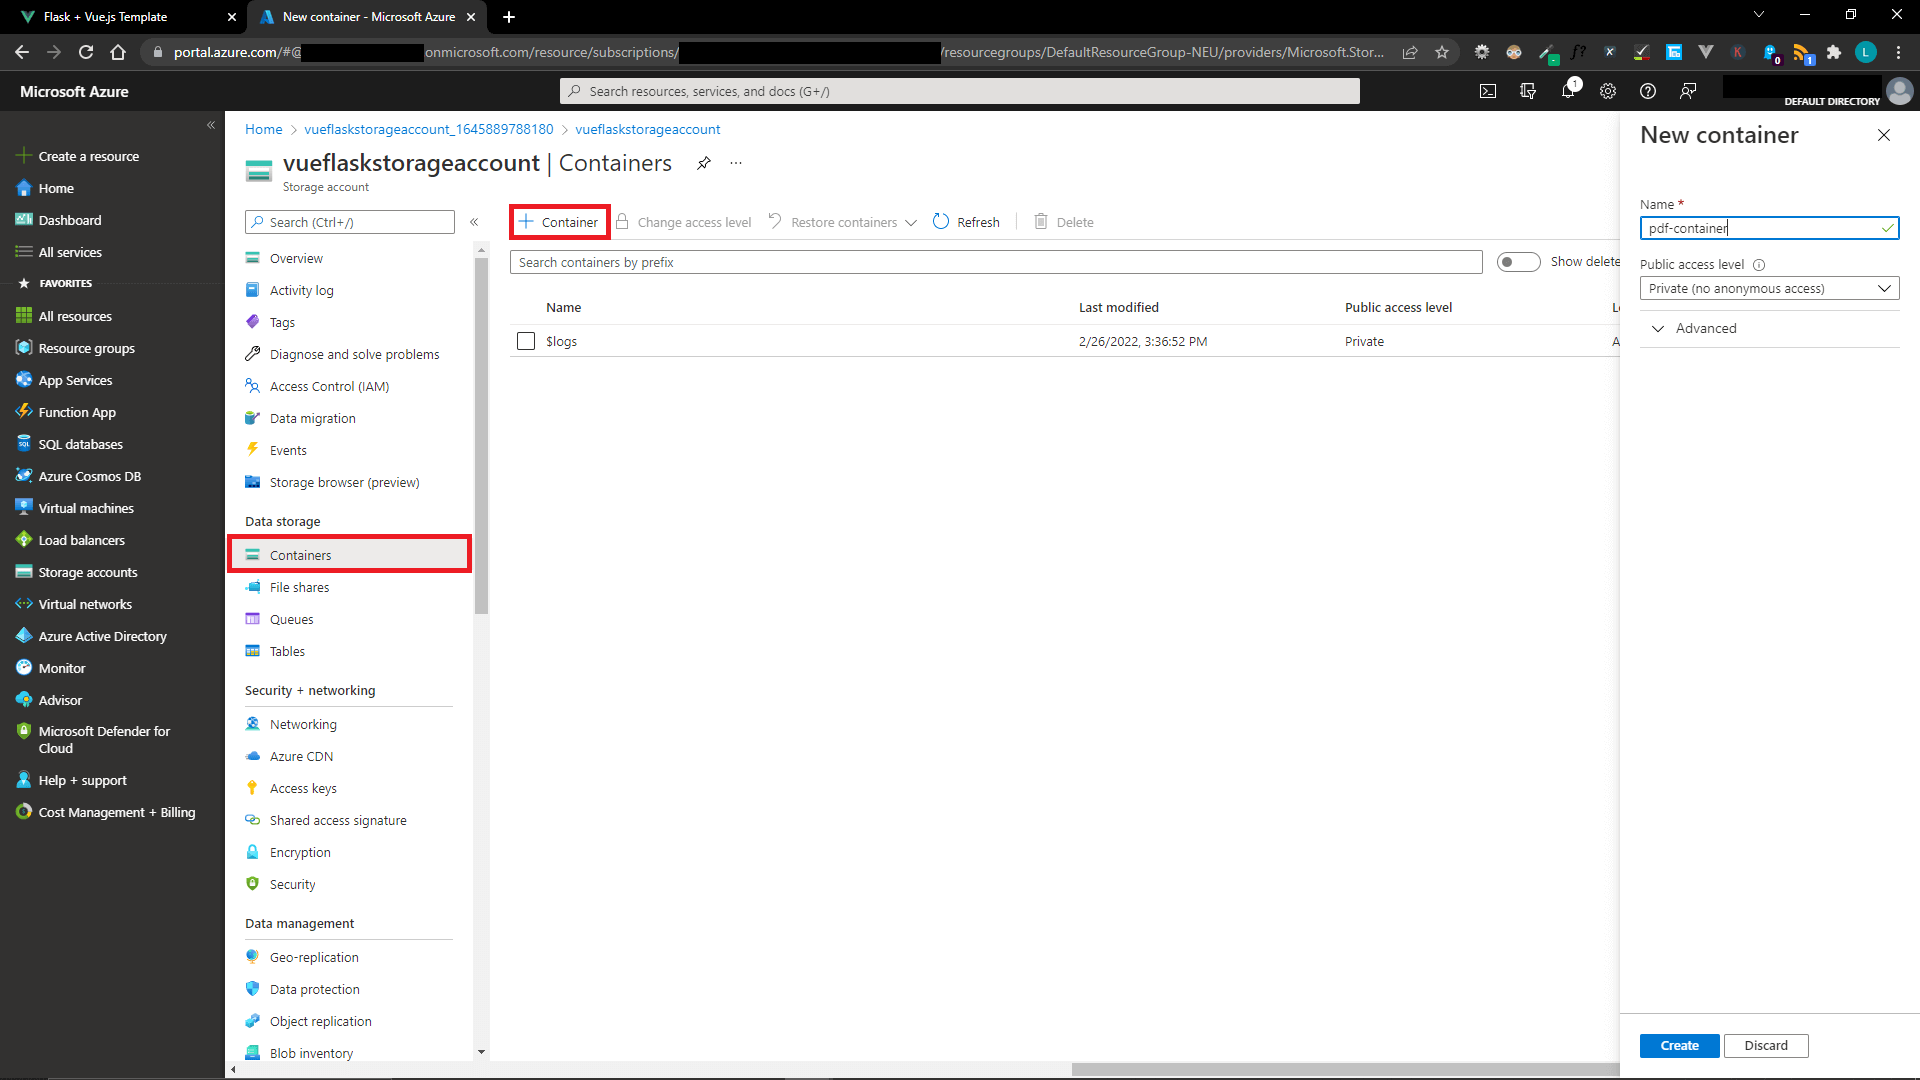Screen dimensions: 1920x1080
Task: Select Queues under Data storage
Action: [x=291, y=619]
